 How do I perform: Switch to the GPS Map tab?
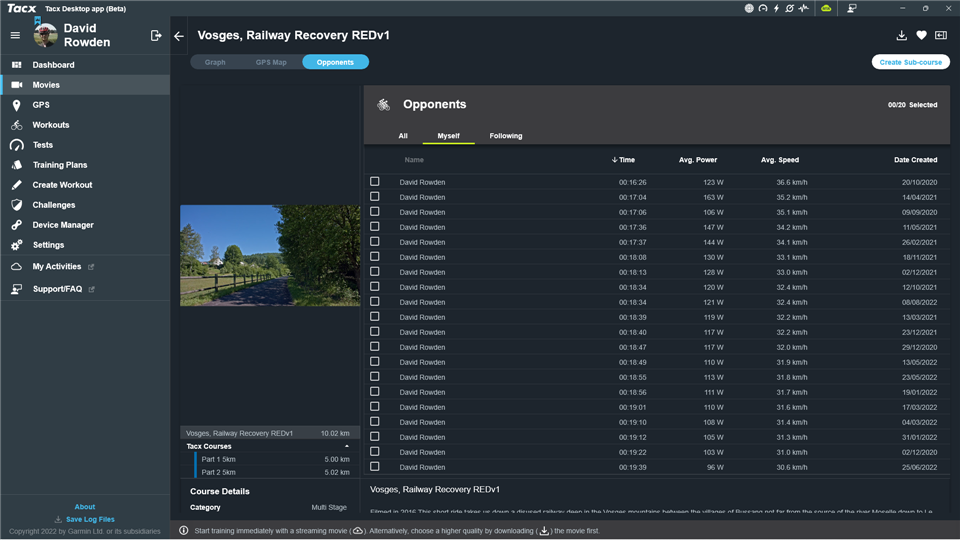click(271, 62)
